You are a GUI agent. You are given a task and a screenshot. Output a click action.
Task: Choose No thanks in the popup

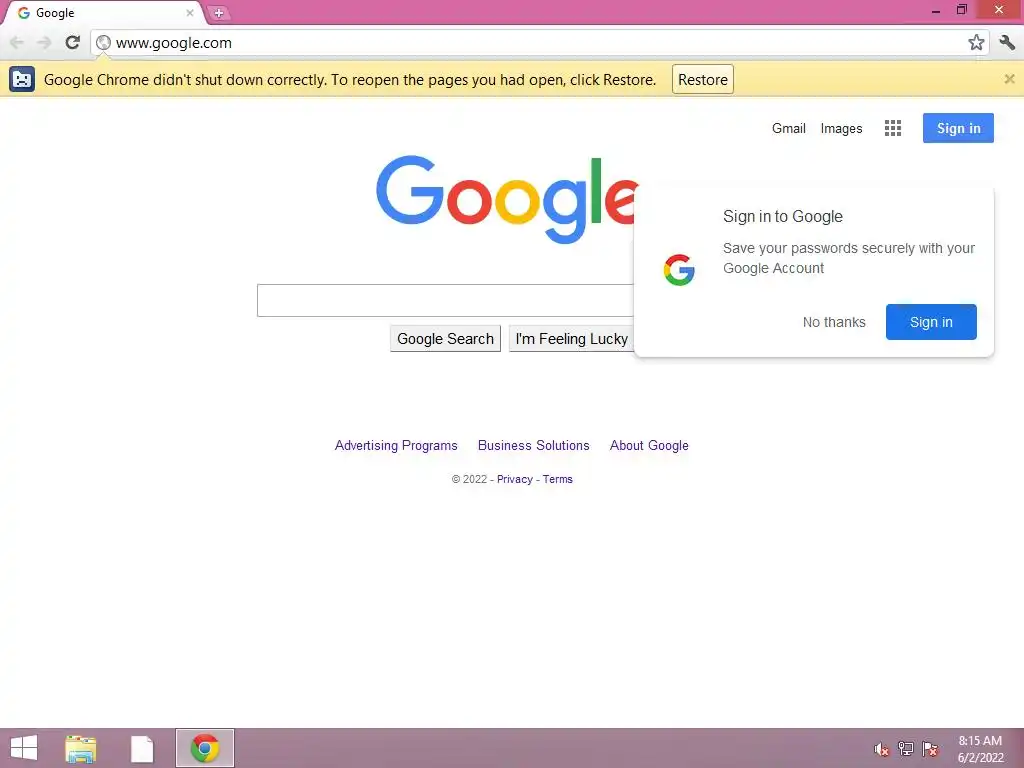834,322
